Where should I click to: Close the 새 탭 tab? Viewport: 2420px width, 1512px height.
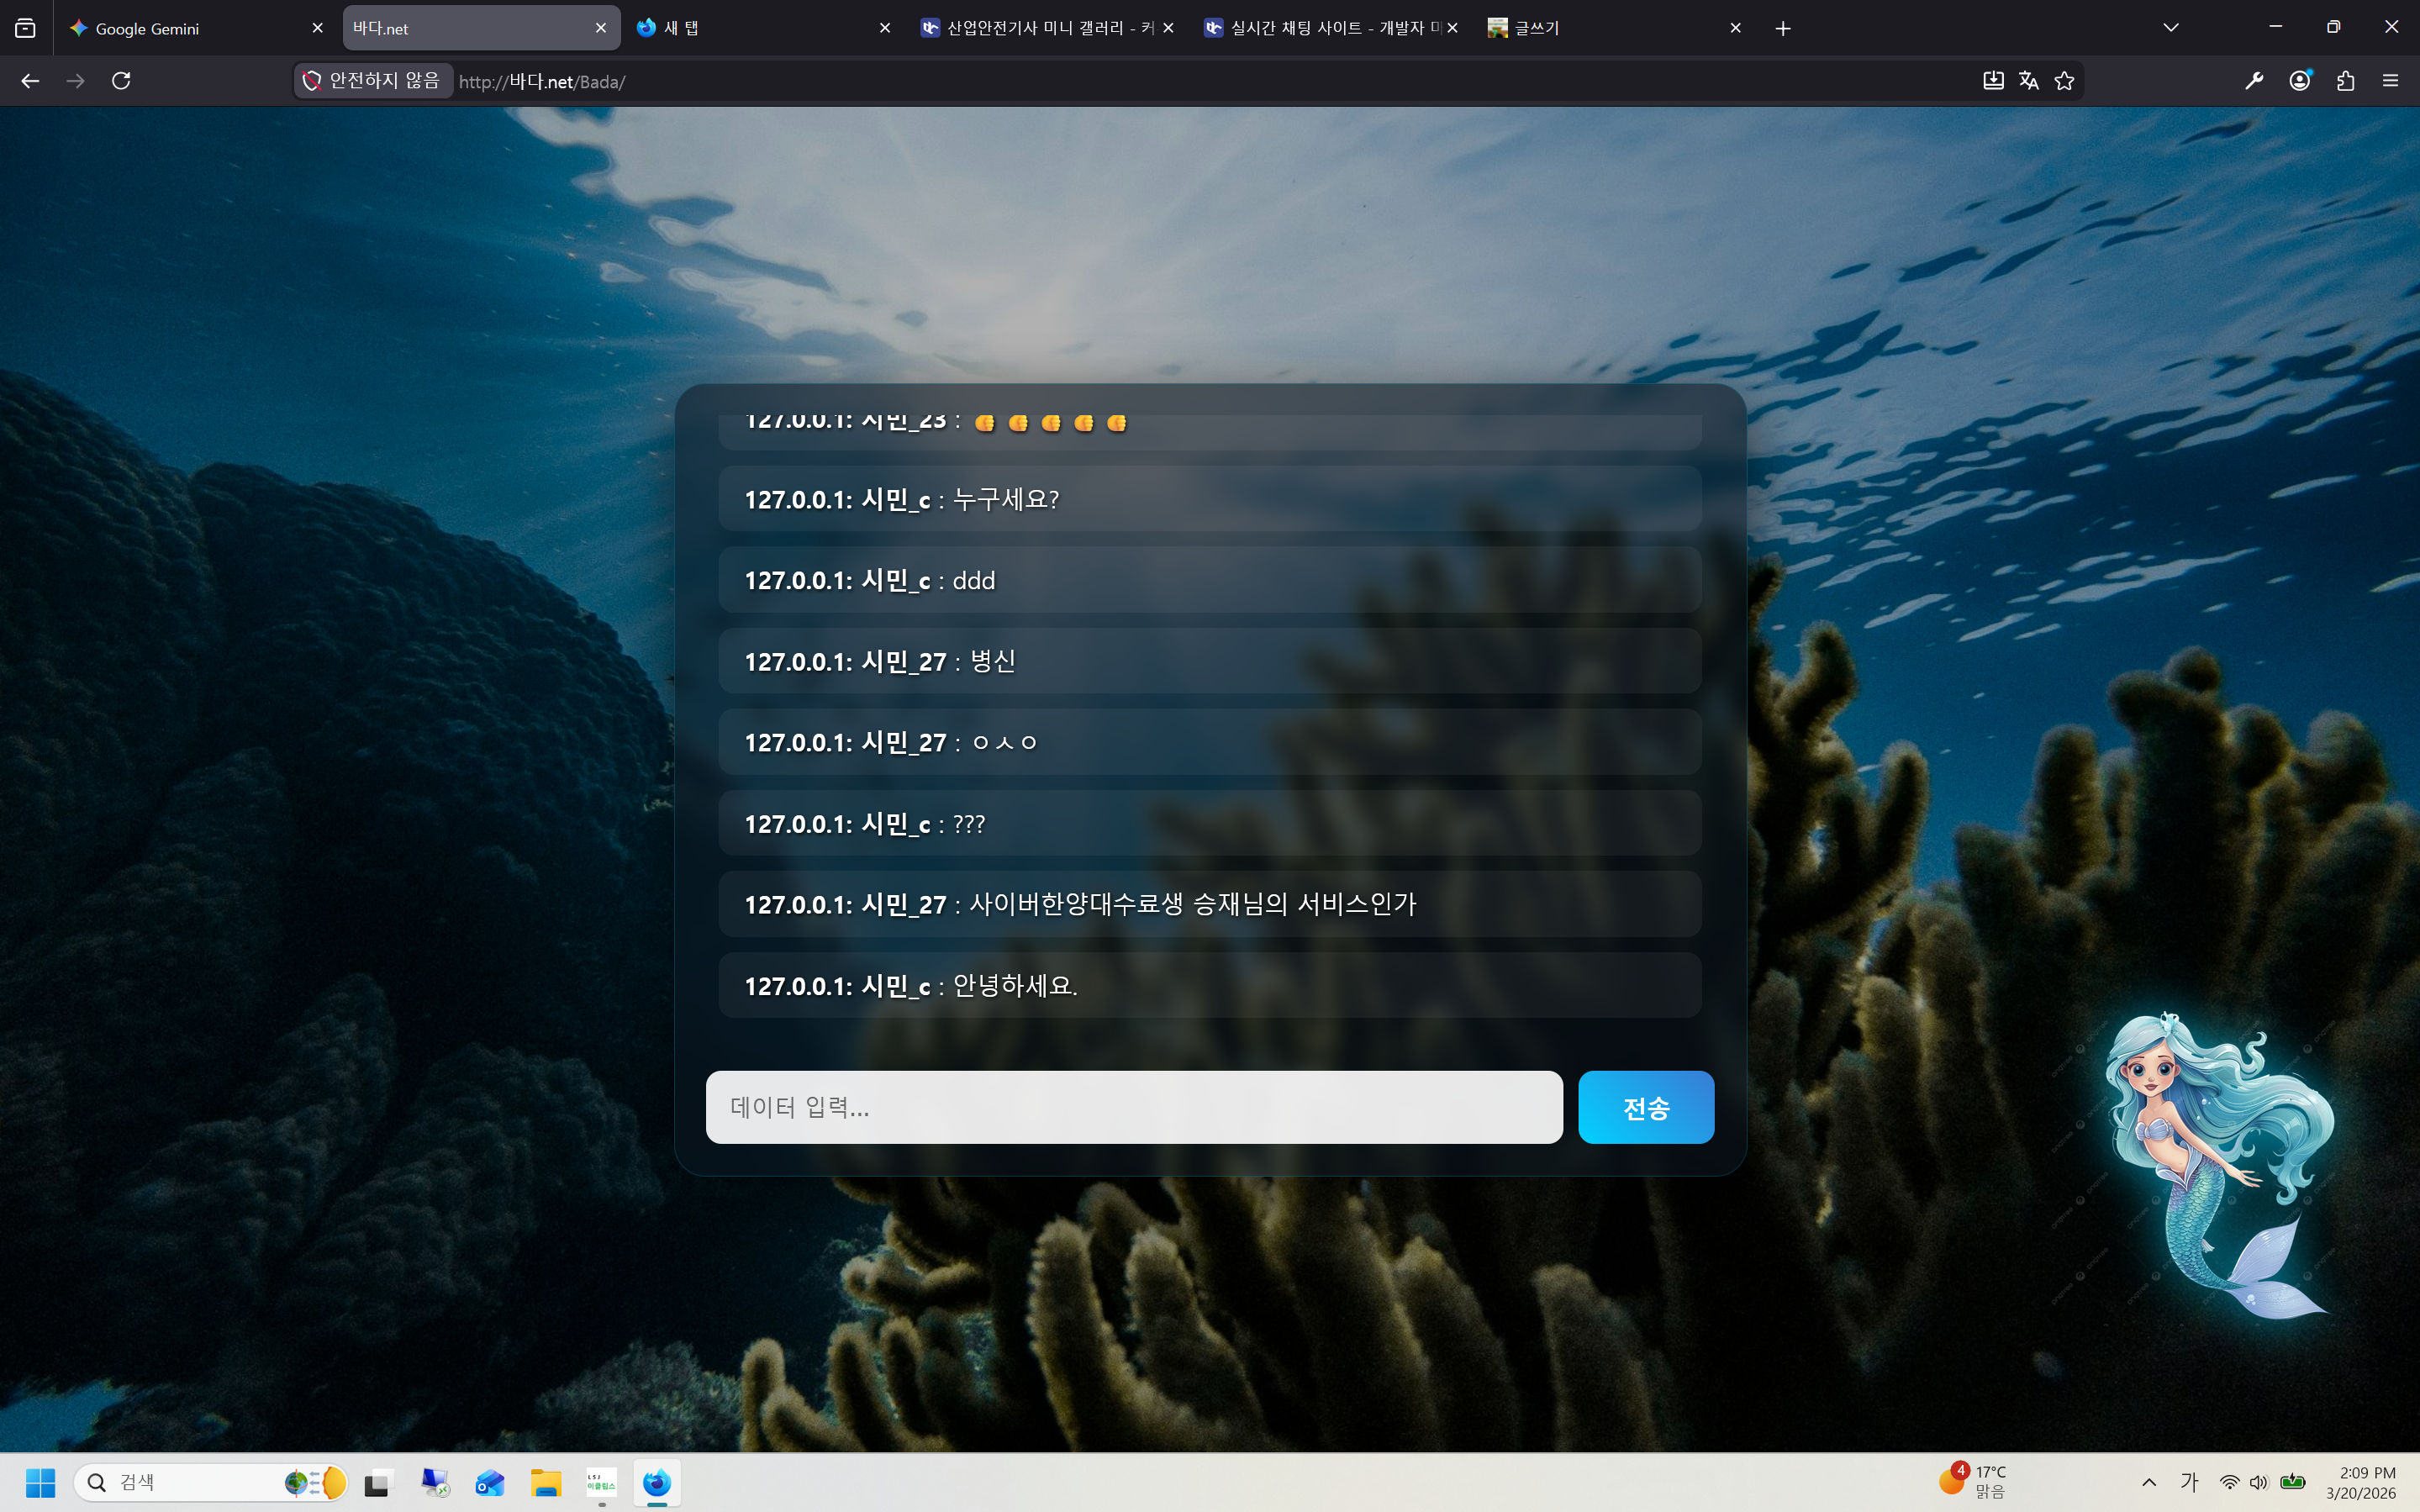(x=884, y=28)
